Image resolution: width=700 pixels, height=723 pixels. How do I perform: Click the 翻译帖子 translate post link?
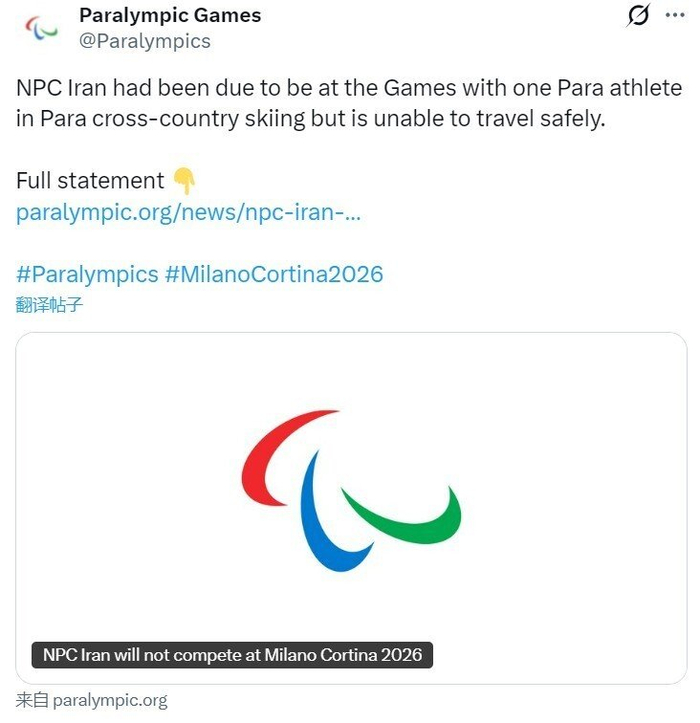pyautogui.click(x=49, y=305)
